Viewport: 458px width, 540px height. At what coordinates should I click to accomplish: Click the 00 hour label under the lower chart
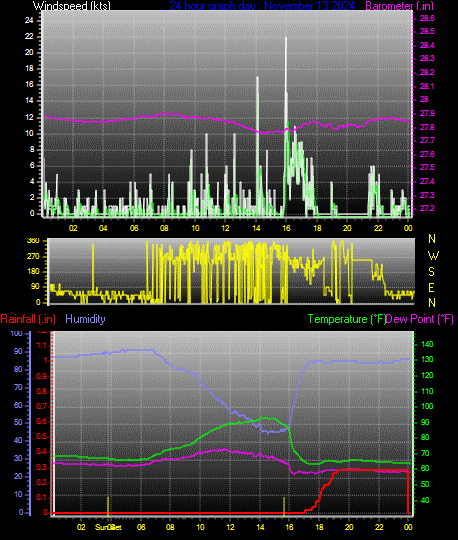408,527
